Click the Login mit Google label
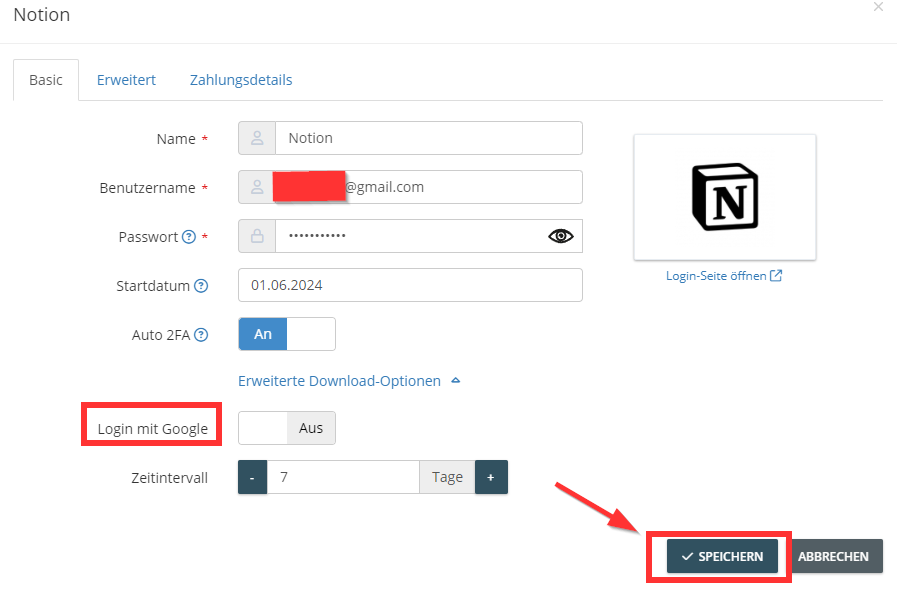 pyautogui.click(x=152, y=429)
